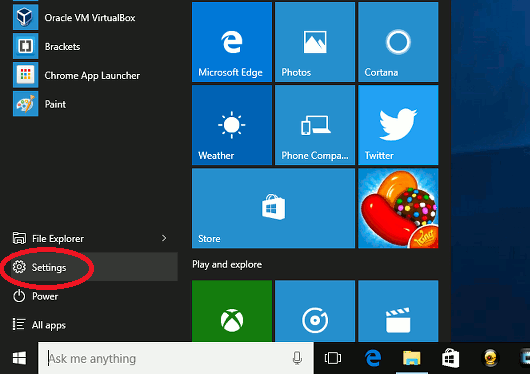Open File Explorer from Start menu
The height and width of the screenshot is (374, 530).
tap(90, 238)
